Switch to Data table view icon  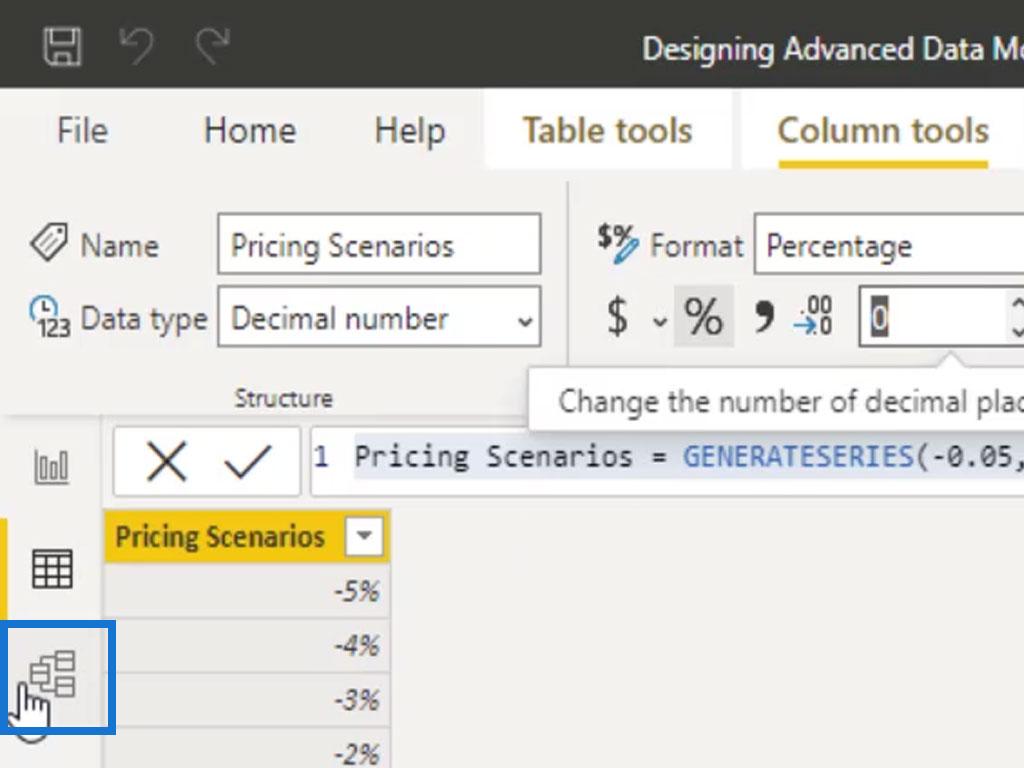coord(52,569)
